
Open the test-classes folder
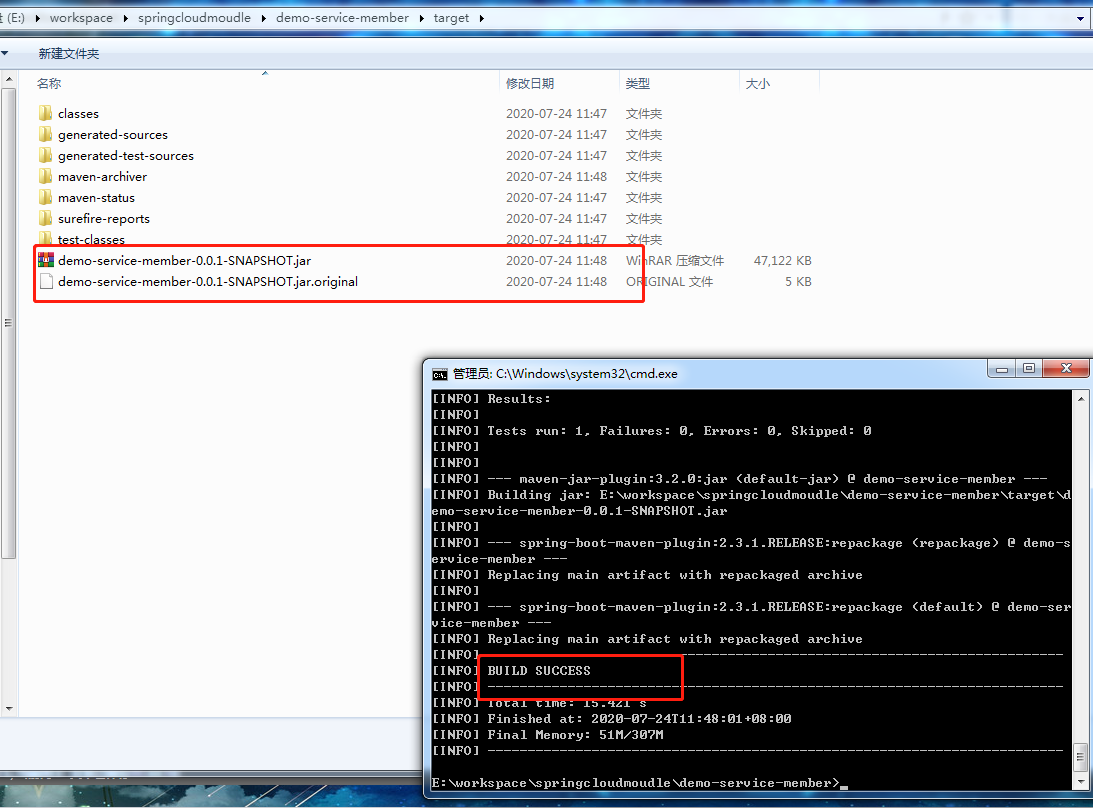pyautogui.click(x=92, y=239)
